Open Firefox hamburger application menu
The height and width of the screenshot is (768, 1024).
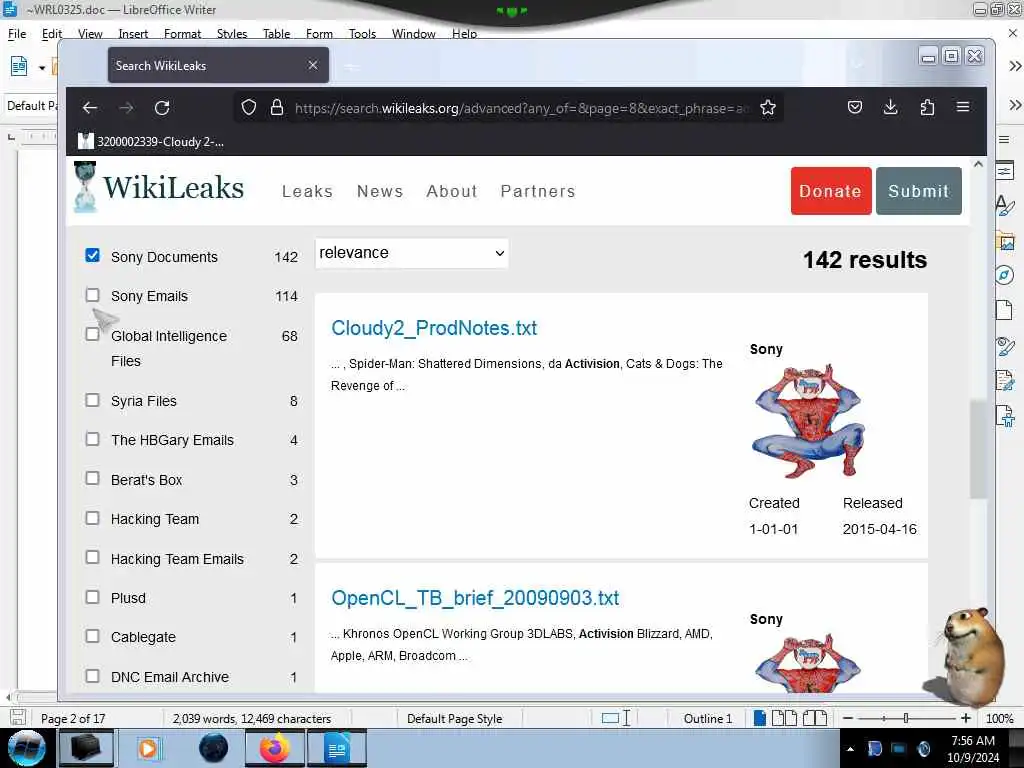[963, 107]
